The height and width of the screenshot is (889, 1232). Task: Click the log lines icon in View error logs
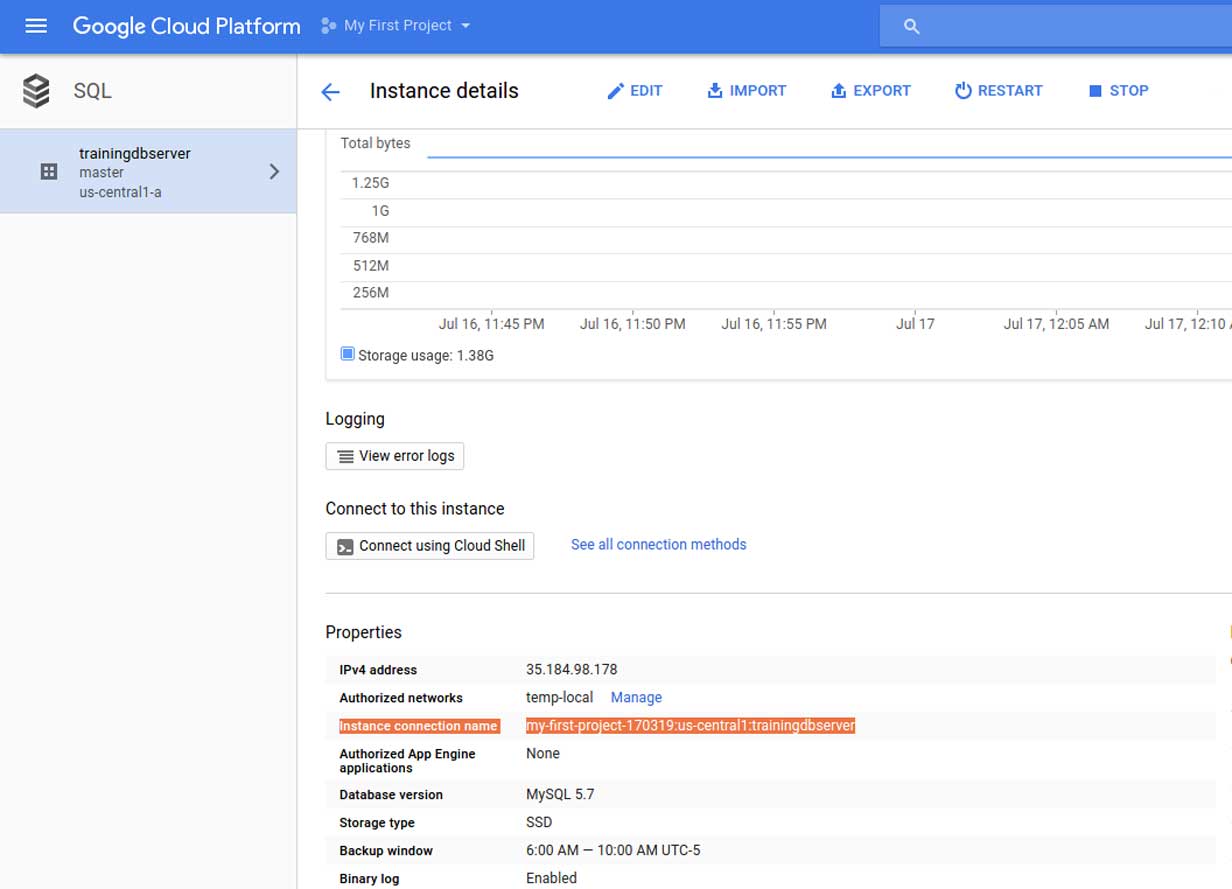coord(345,456)
